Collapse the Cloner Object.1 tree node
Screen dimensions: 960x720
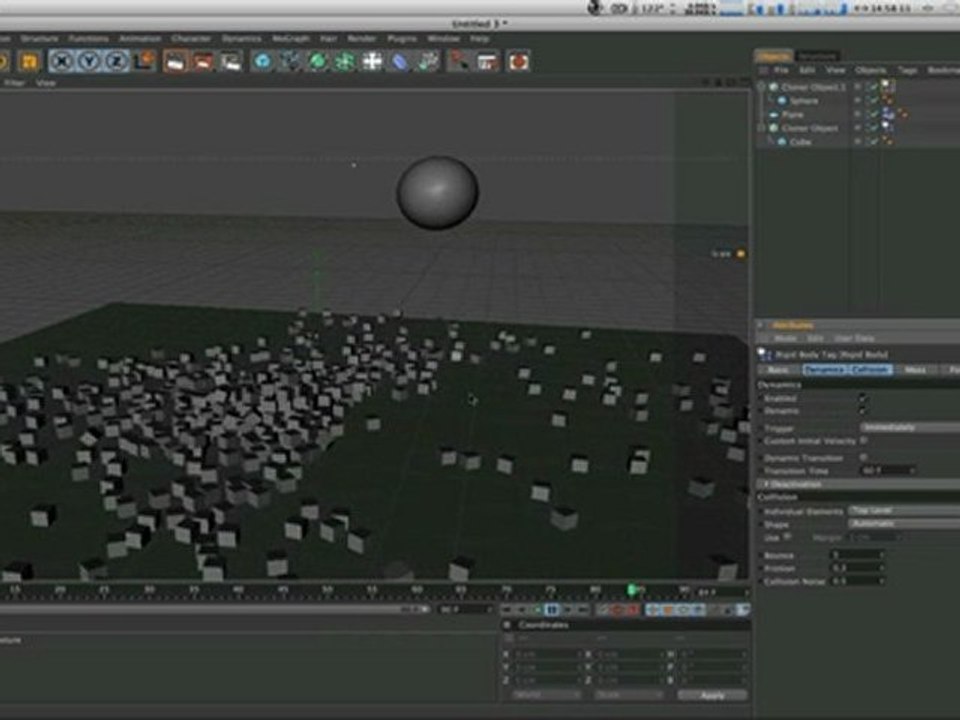tap(762, 87)
